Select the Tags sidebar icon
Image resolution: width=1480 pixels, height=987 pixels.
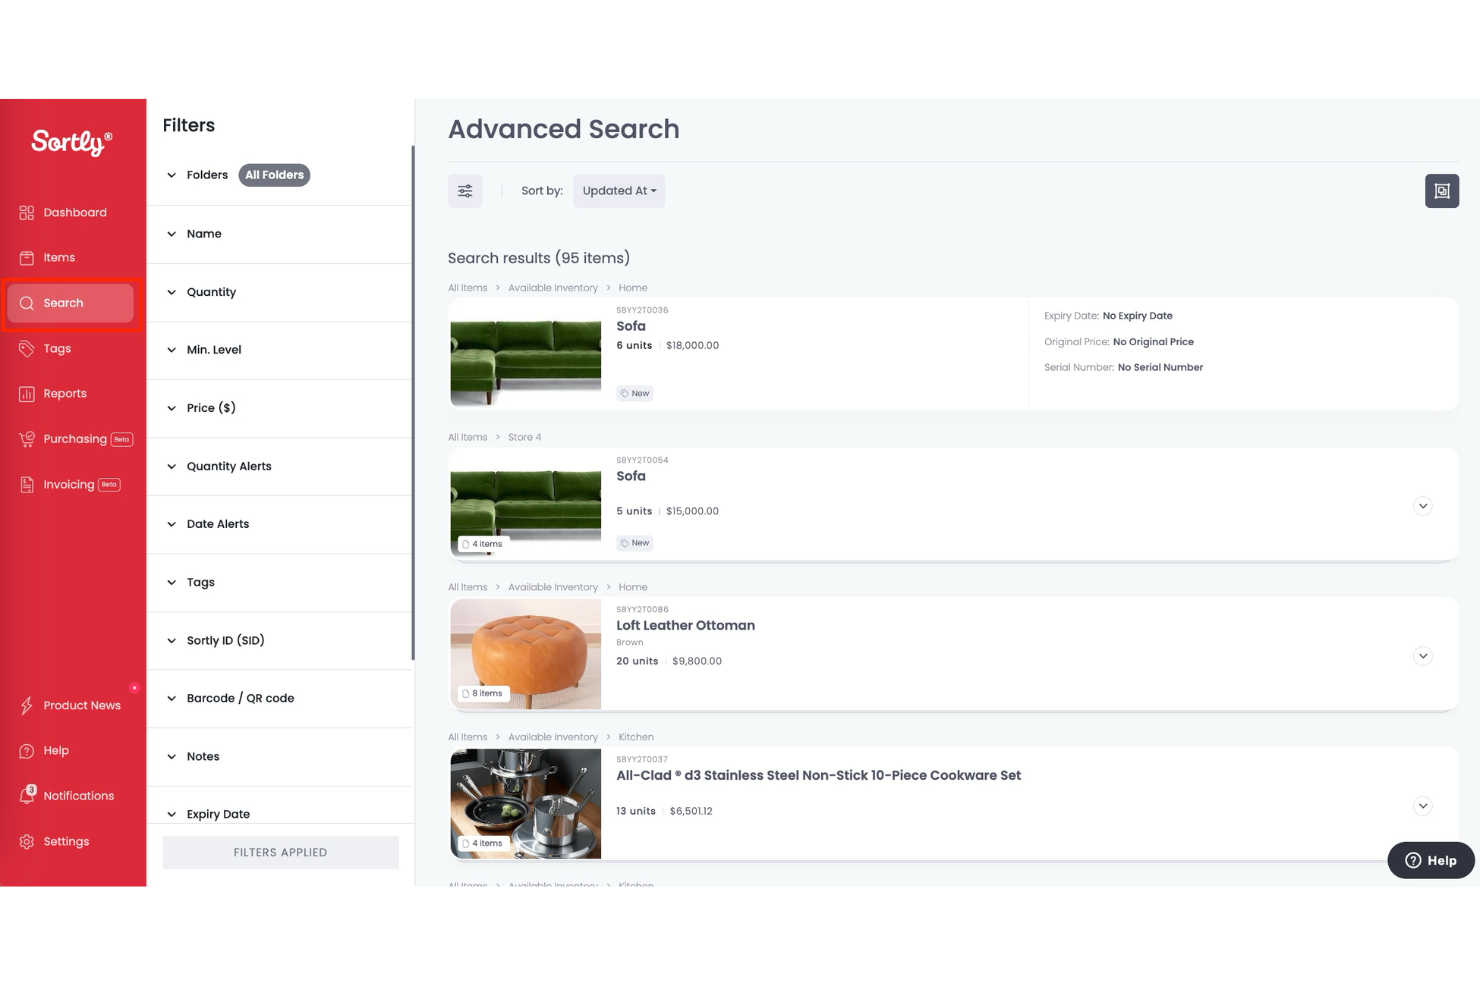[x=56, y=348]
